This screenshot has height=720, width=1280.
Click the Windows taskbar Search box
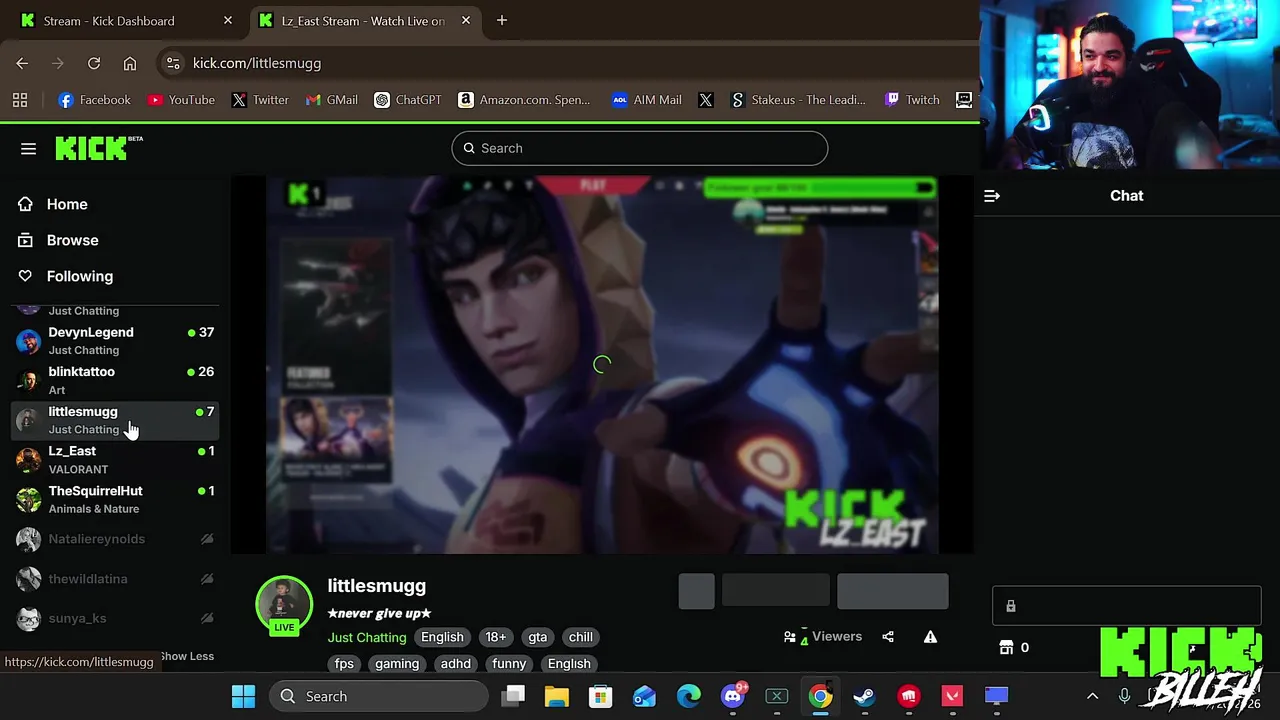click(x=379, y=696)
